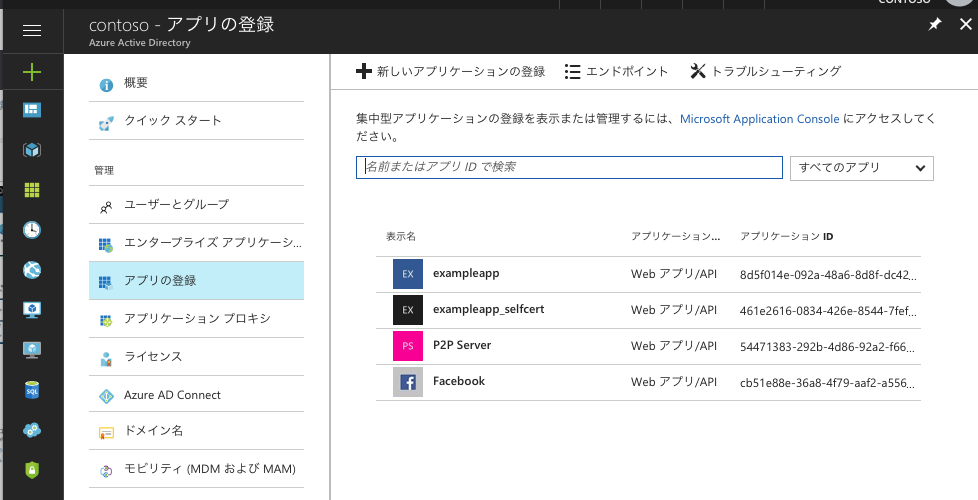Open the globe App Services icon
The height and width of the screenshot is (500, 978).
point(32,270)
